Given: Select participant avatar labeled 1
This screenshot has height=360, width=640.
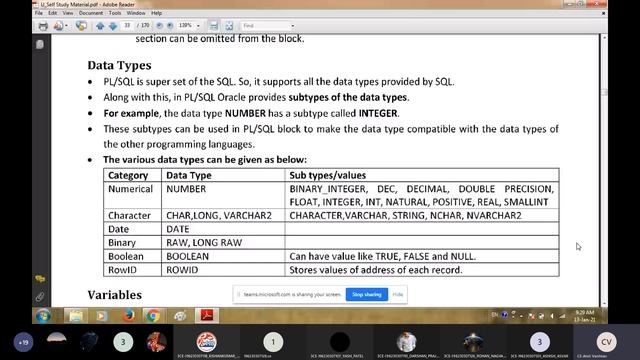Looking at the screenshot, I should coord(273,342).
